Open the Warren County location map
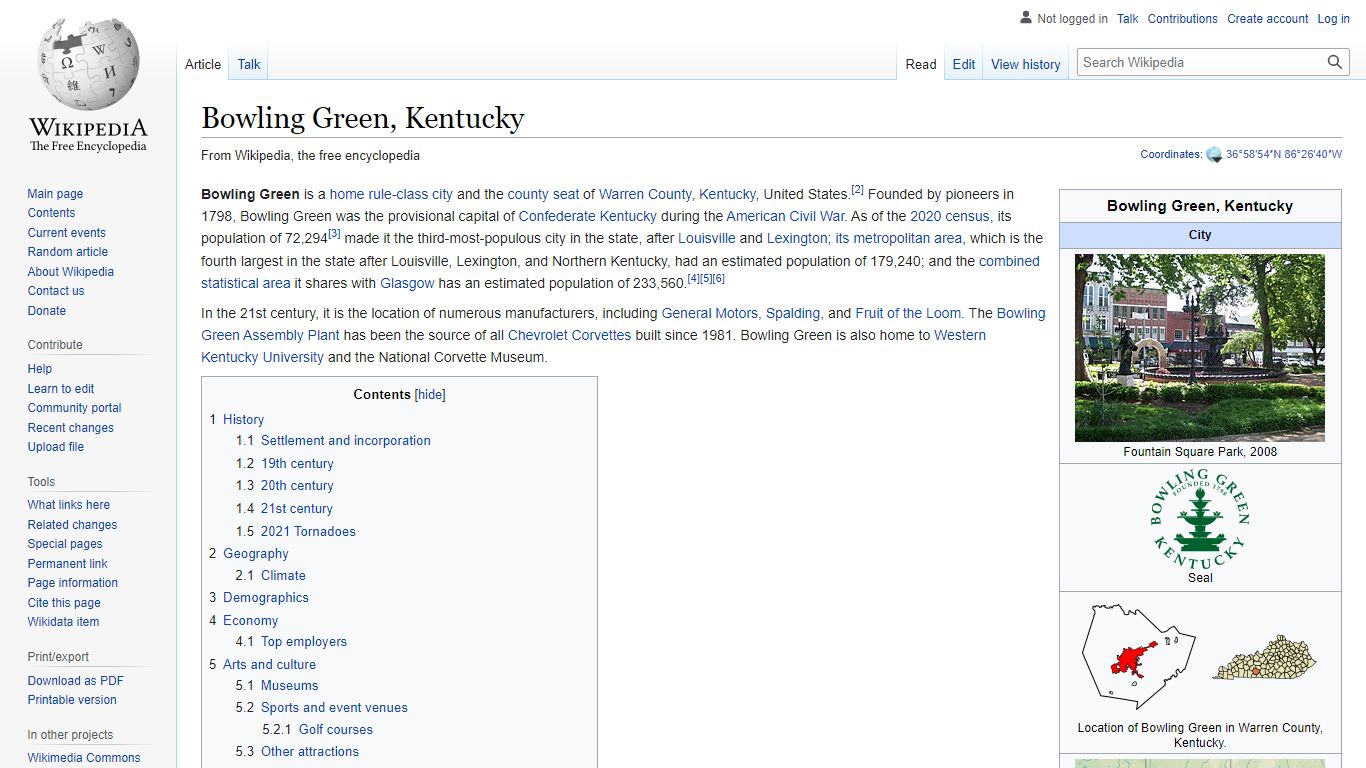This screenshot has width=1366, height=768. [x=1139, y=656]
